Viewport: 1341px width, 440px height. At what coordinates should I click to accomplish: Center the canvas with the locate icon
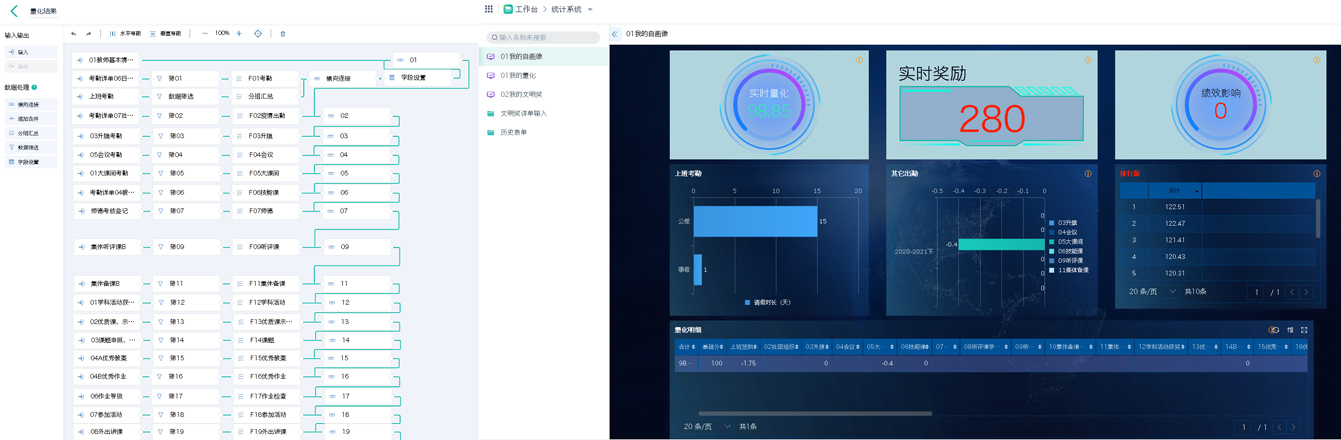click(x=258, y=34)
